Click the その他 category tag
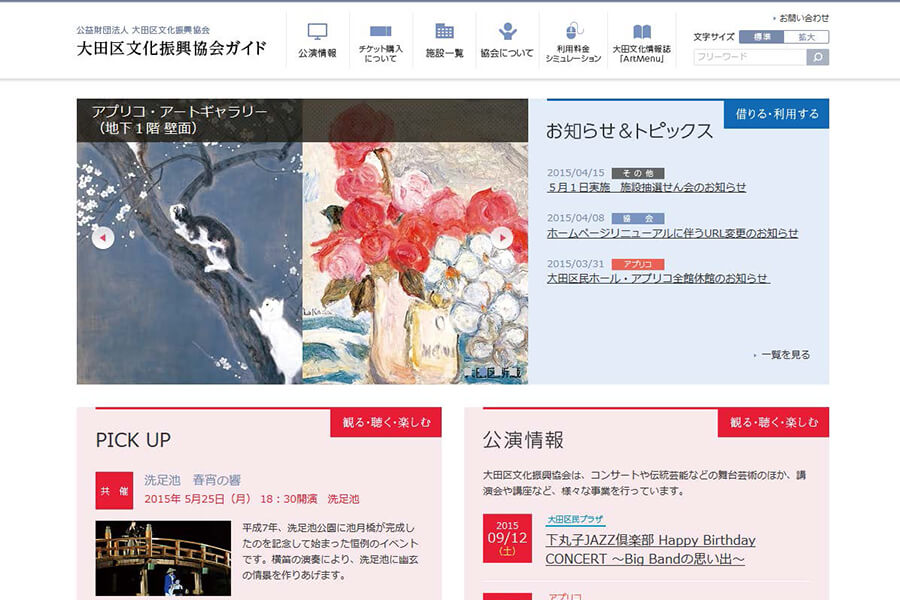This screenshot has height=600, width=900. 638,173
